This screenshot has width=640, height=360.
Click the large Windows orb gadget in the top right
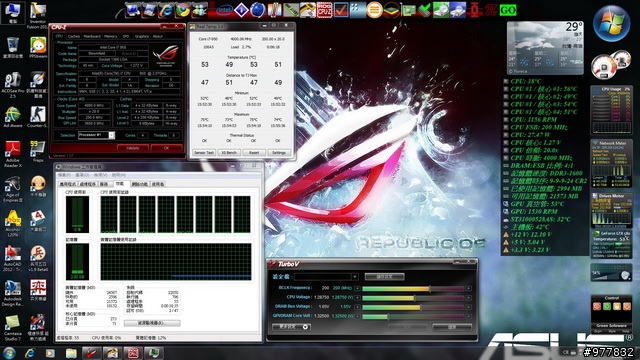[x=611, y=23]
